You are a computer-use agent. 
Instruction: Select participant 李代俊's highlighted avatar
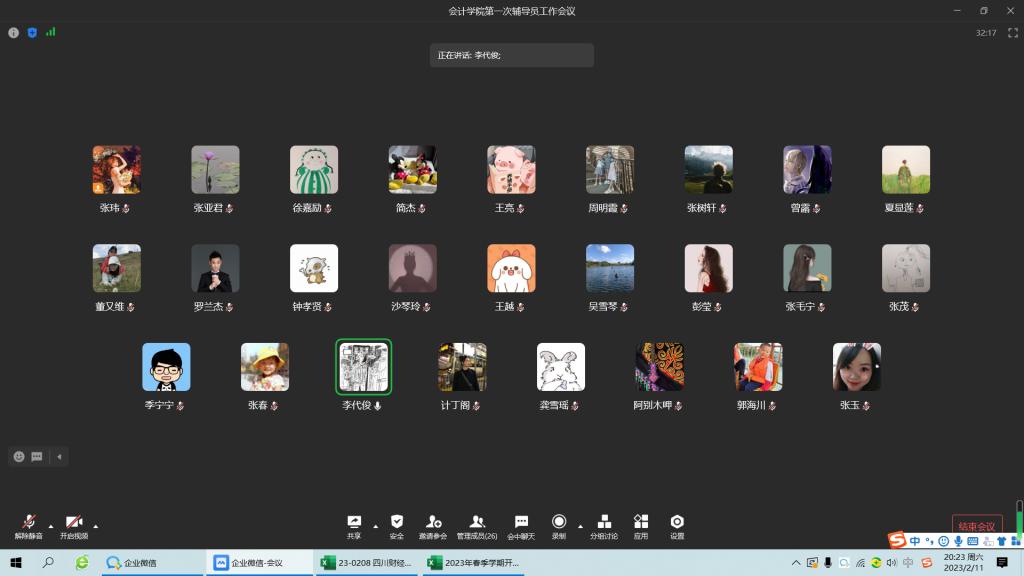tap(363, 367)
